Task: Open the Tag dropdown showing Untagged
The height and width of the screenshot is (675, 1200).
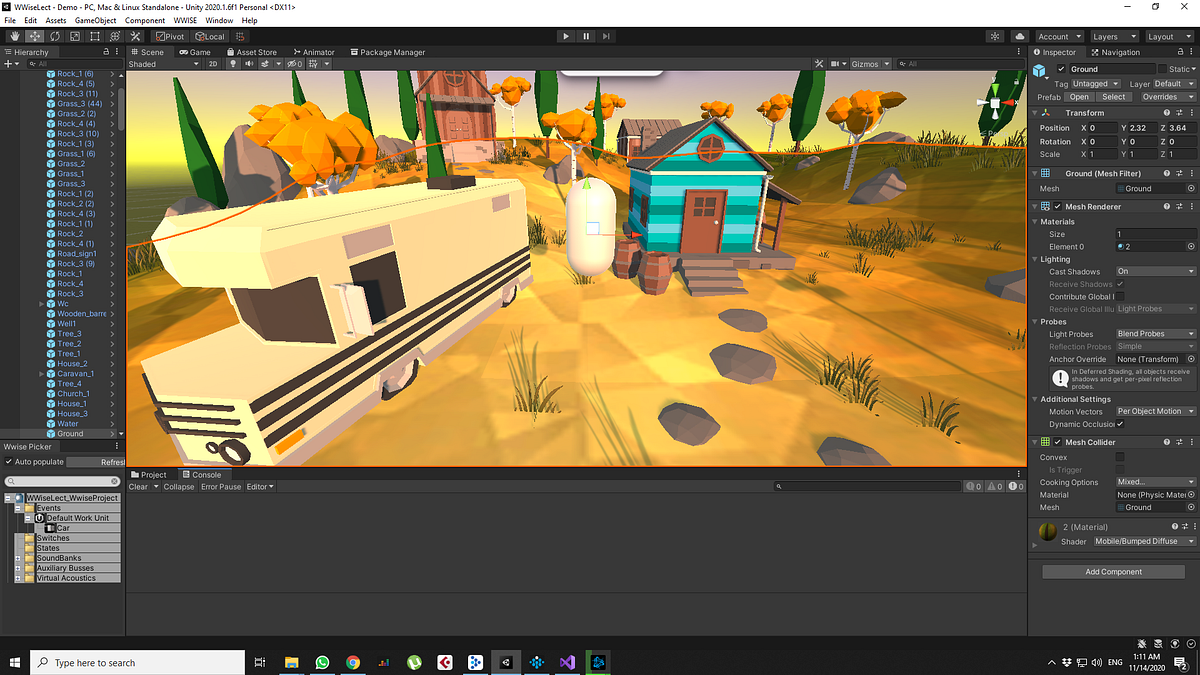Action: 1095,83
